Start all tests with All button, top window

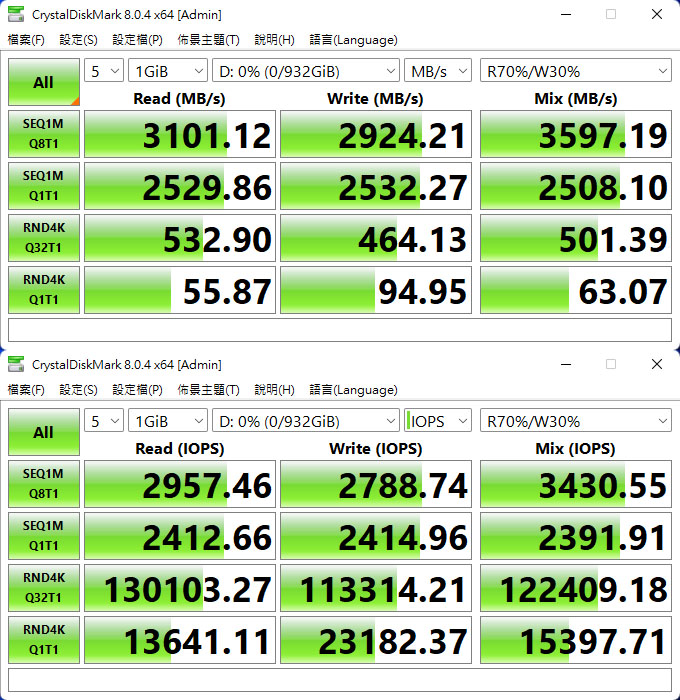pos(44,82)
